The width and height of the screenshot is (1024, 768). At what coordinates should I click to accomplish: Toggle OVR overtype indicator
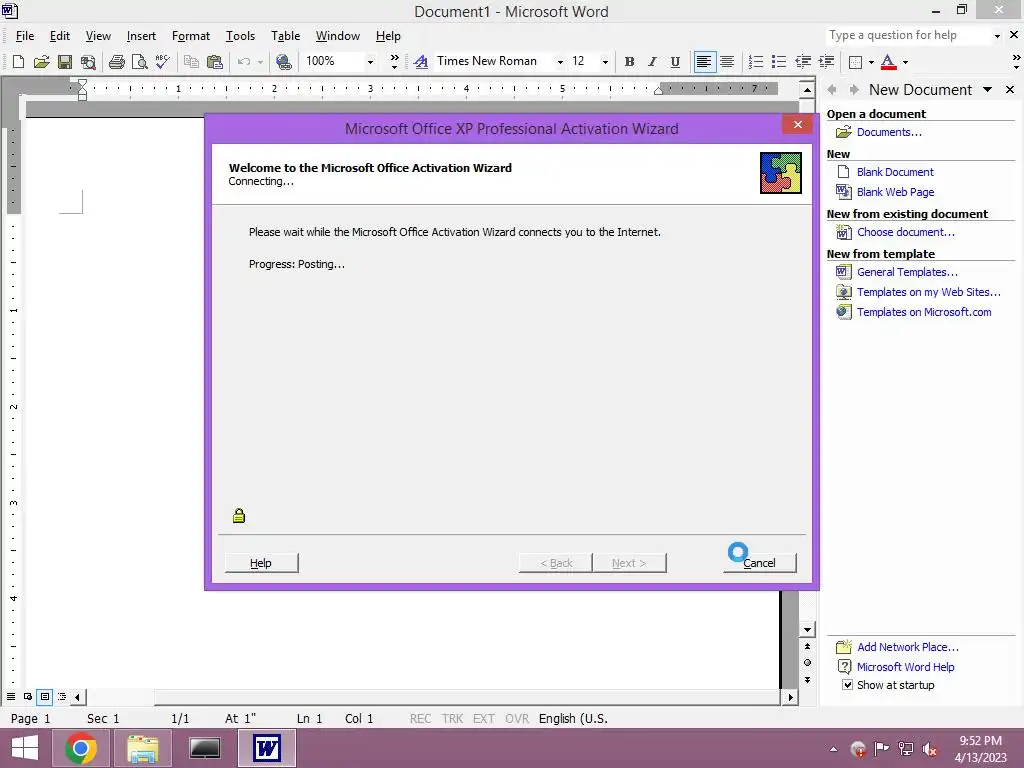pos(517,719)
